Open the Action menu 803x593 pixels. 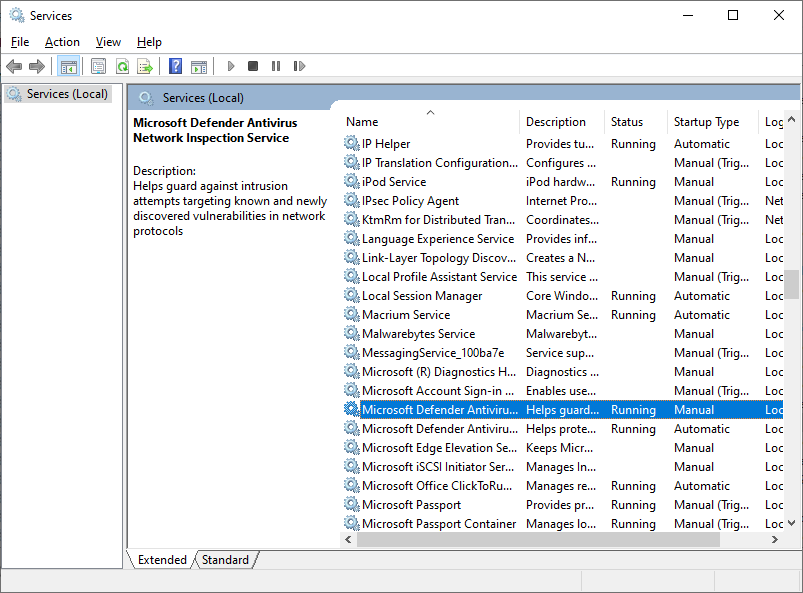click(x=62, y=42)
